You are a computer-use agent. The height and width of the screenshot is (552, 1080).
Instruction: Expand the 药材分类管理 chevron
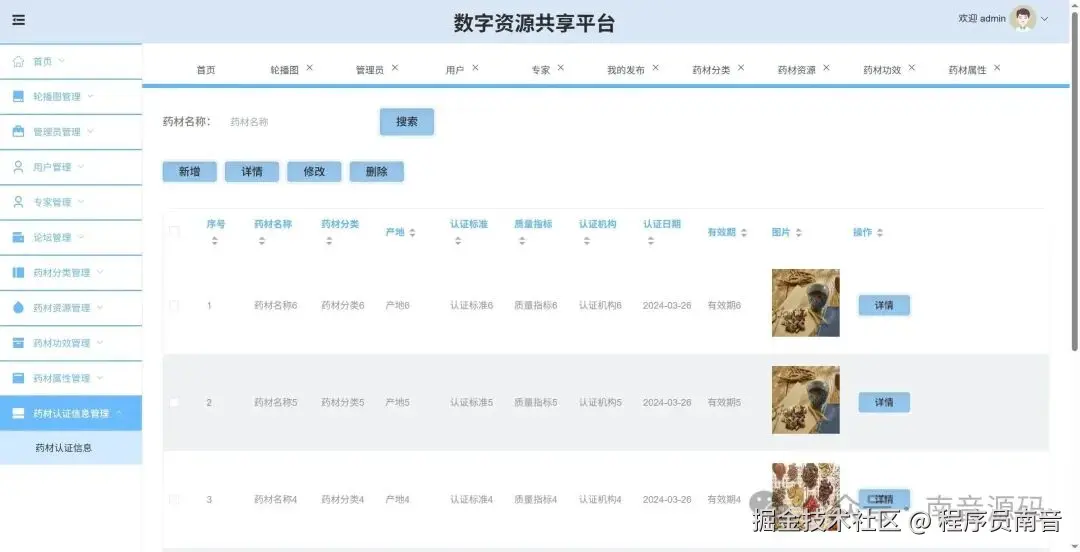[x=99, y=272]
